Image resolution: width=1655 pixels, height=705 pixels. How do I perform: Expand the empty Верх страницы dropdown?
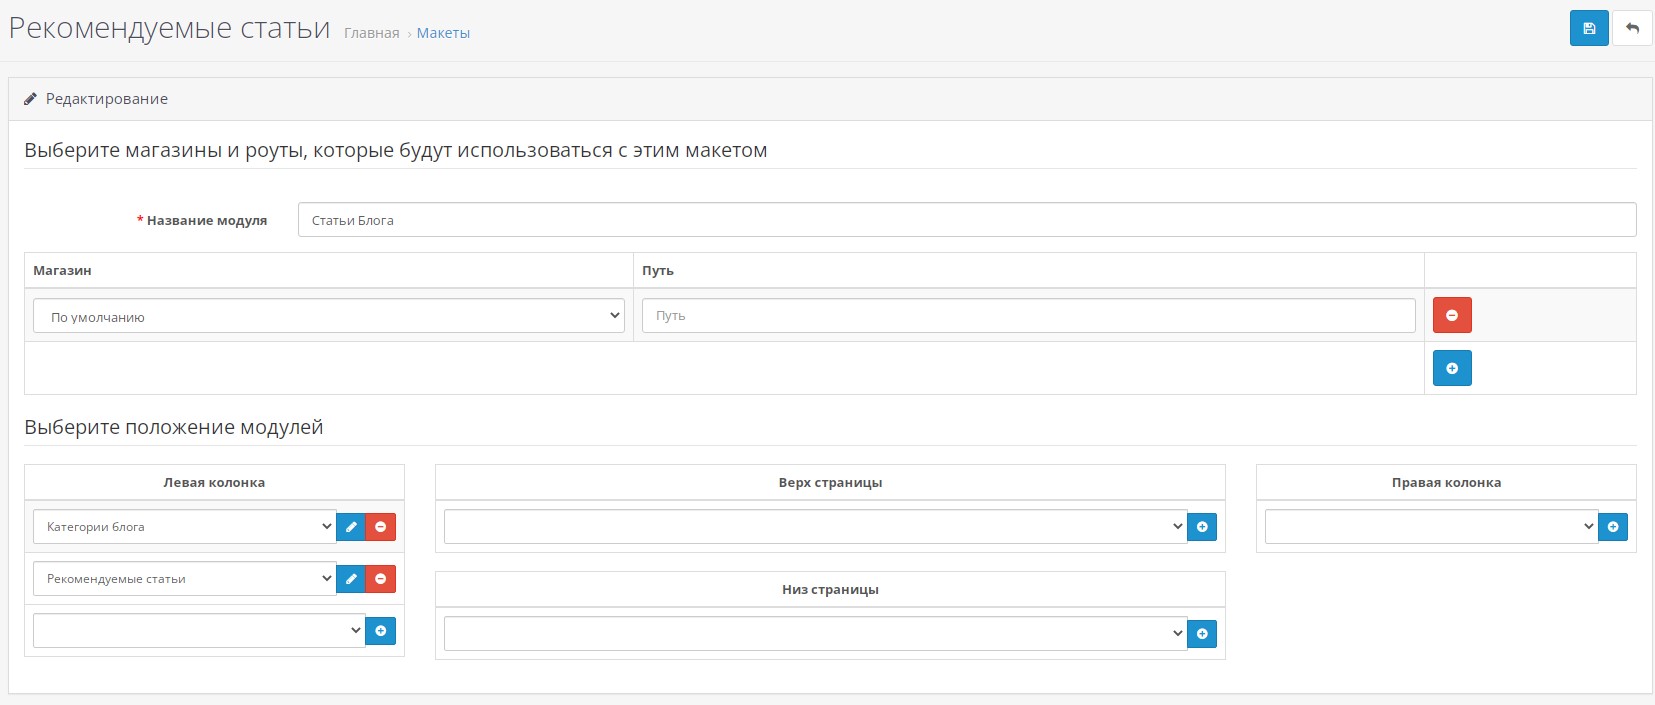pos(814,527)
